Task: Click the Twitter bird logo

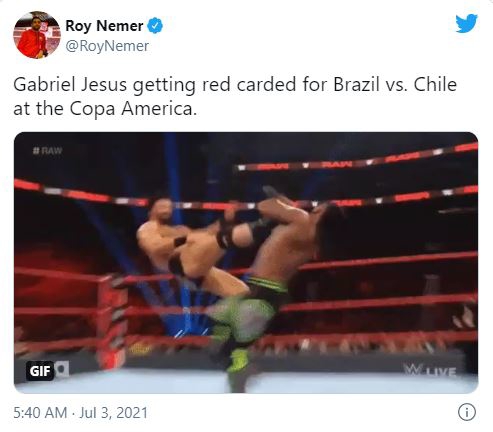Action: 467,23
